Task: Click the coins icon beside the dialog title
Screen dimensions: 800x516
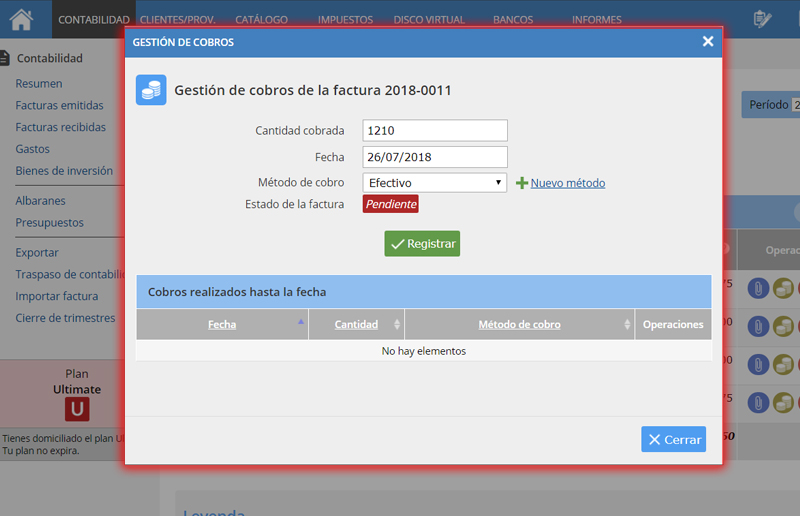Action: (151, 90)
